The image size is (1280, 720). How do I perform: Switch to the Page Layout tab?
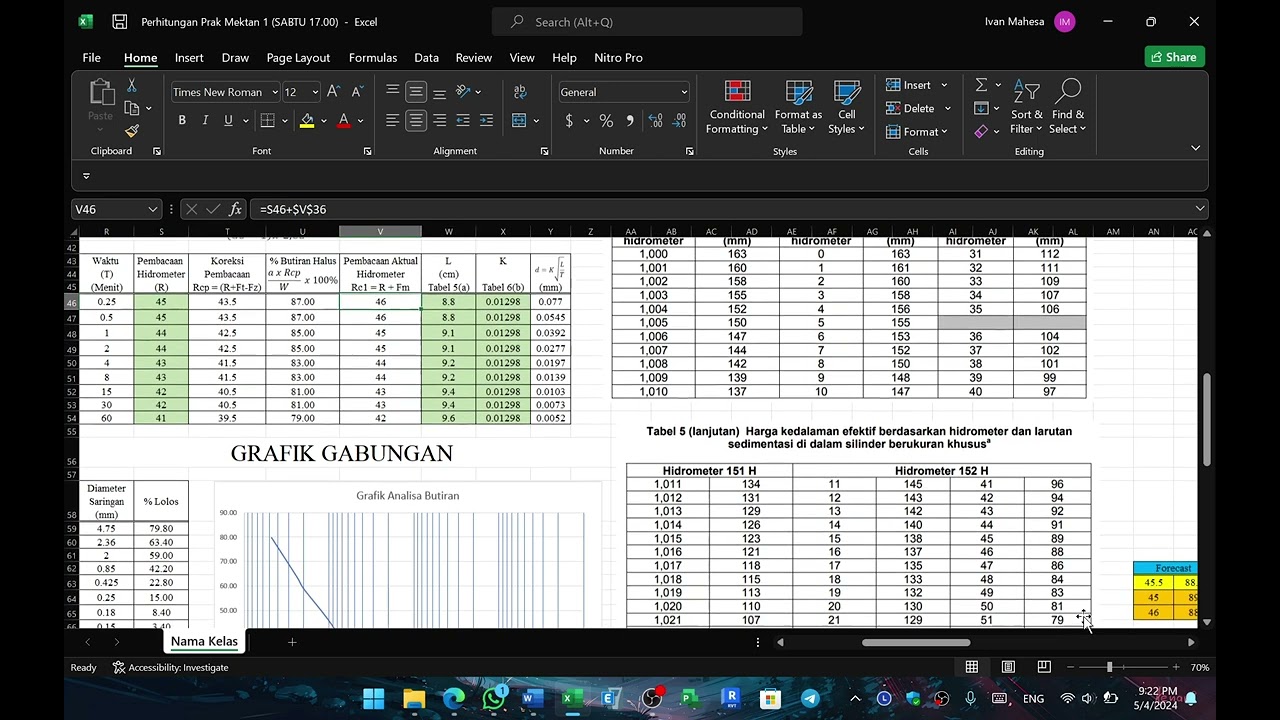tap(298, 58)
